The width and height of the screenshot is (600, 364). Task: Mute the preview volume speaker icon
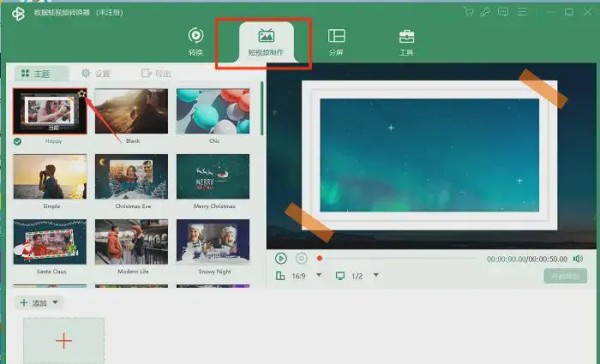coord(578,259)
